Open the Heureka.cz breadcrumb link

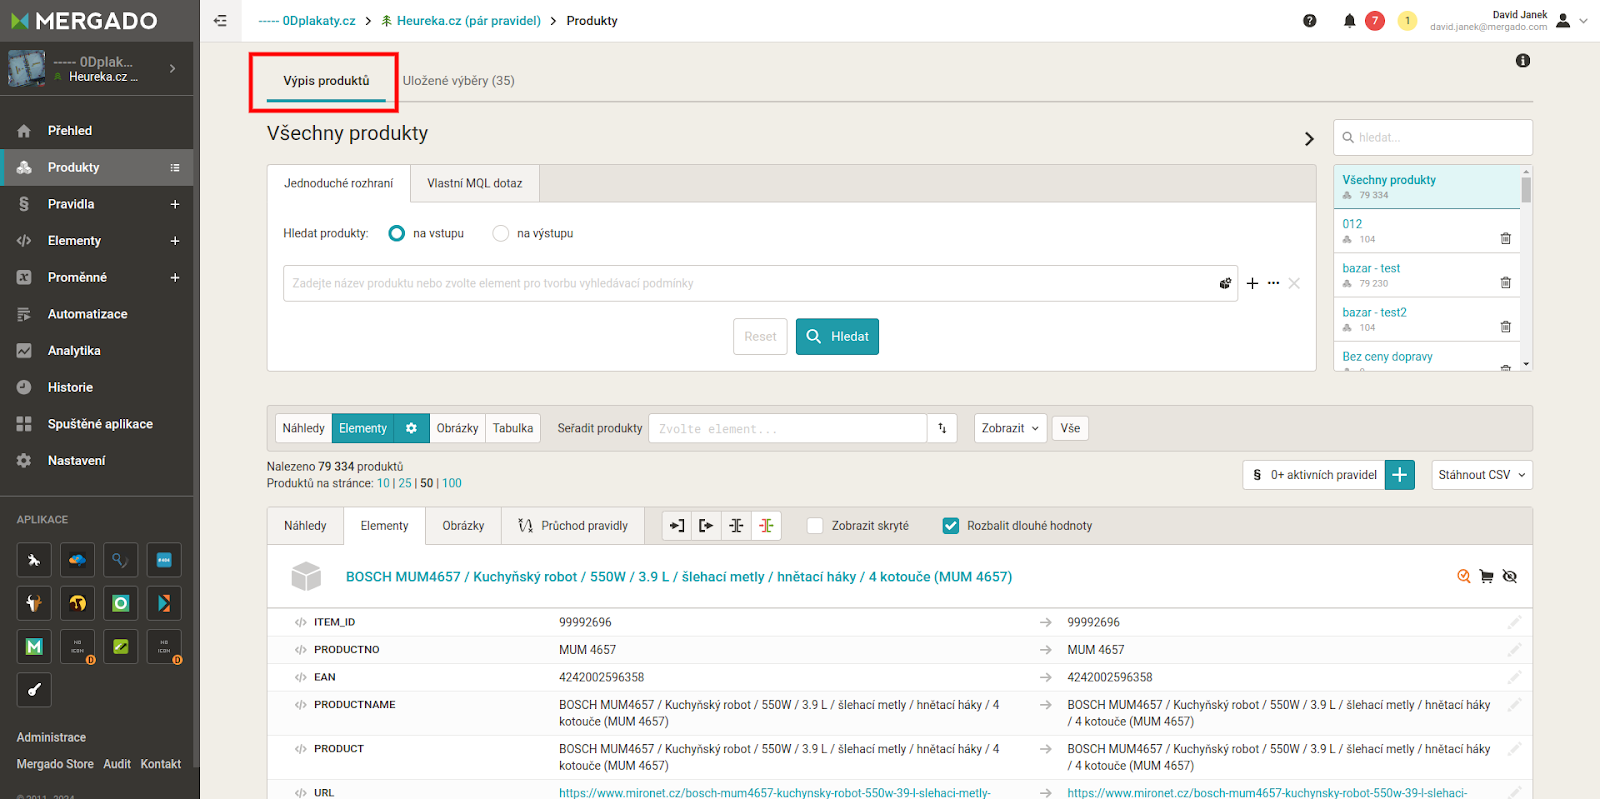point(468,21)
